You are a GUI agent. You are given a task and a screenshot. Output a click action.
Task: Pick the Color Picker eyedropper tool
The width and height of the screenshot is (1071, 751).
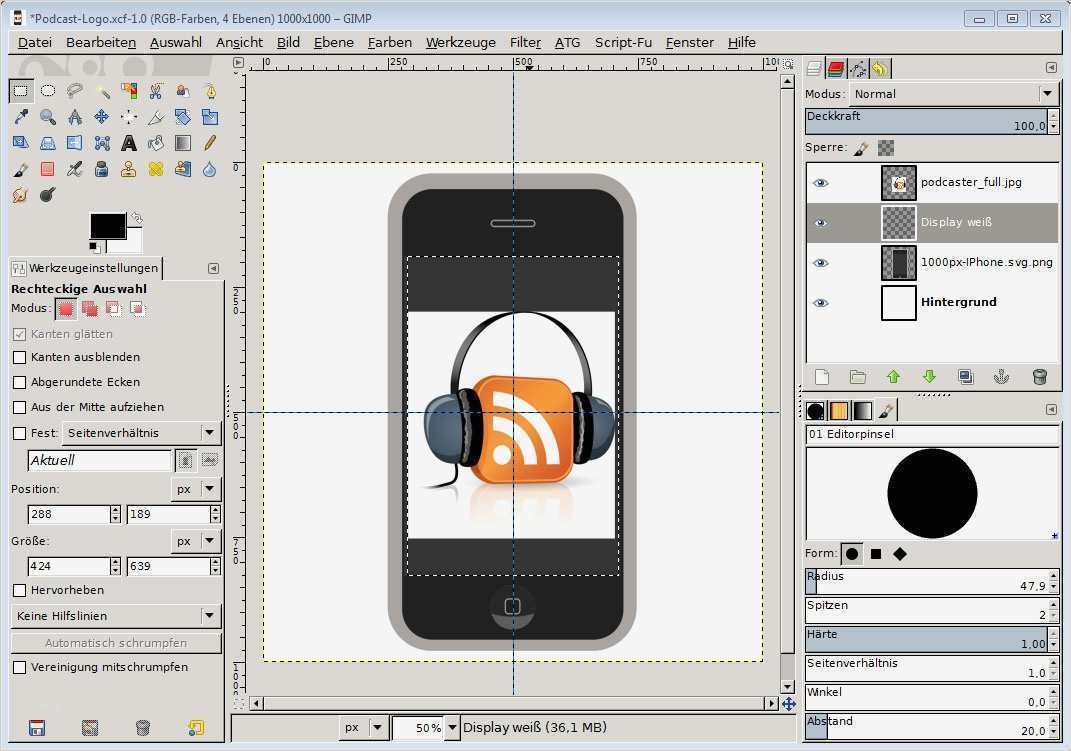[x=20, y=117]
